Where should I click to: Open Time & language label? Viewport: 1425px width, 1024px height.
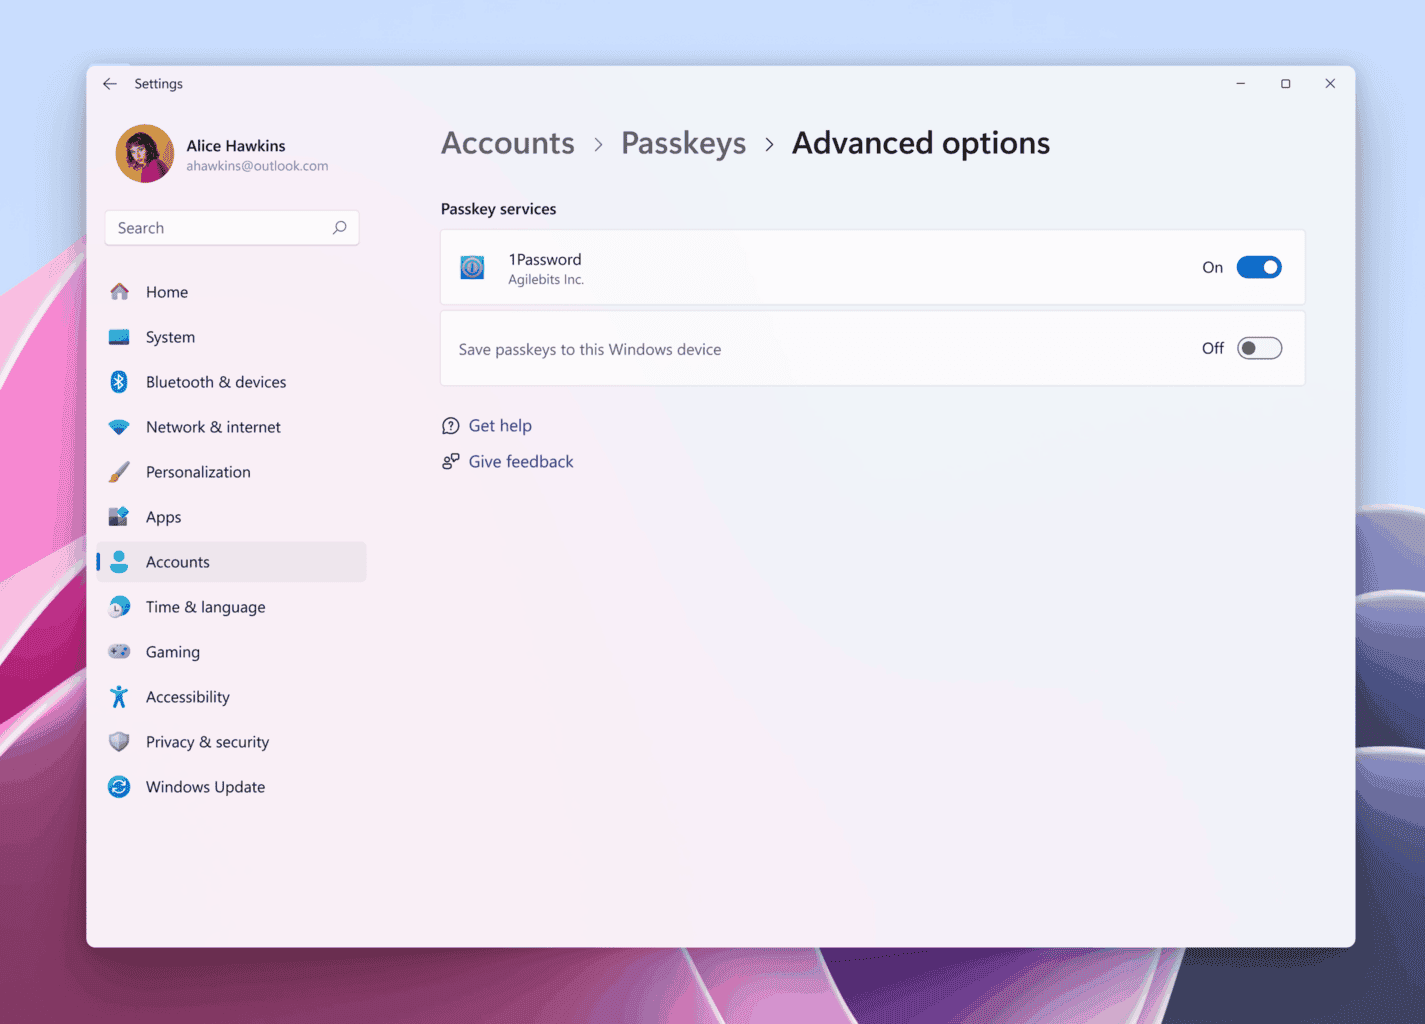[205, 607]
